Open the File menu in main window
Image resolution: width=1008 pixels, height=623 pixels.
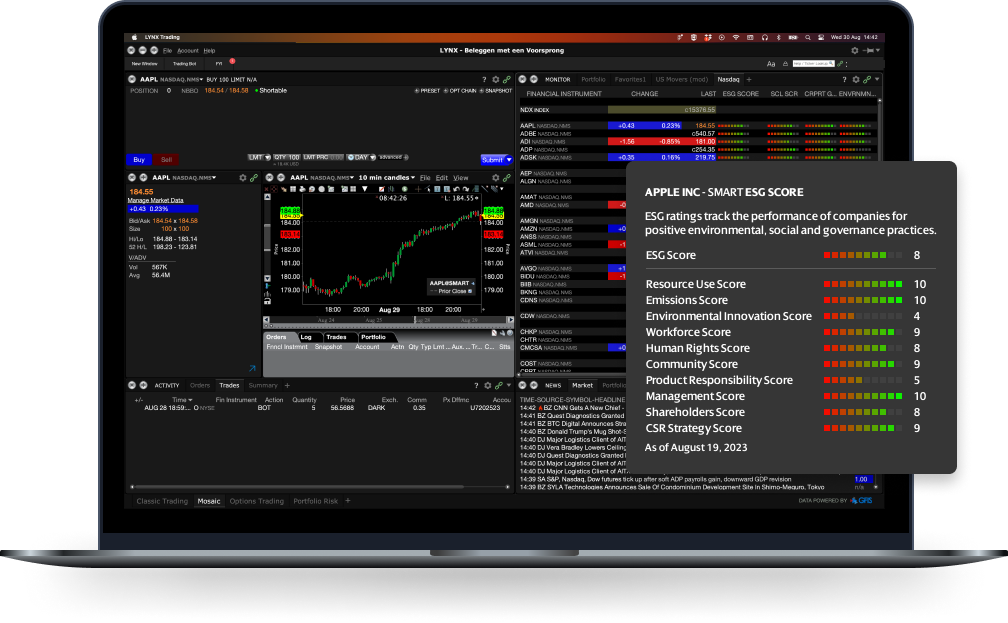(167, 51)
